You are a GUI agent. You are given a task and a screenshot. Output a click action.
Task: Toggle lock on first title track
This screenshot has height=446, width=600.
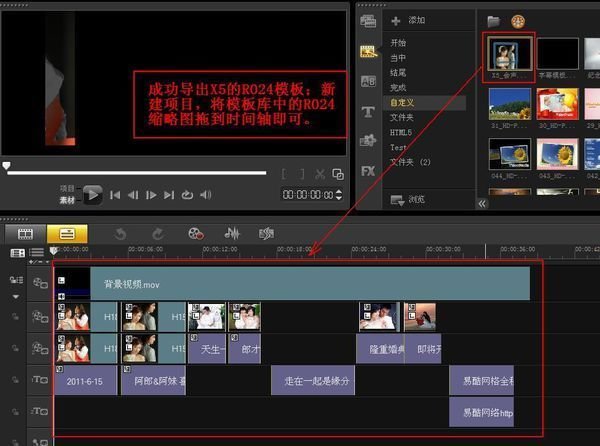click(15, 380)
